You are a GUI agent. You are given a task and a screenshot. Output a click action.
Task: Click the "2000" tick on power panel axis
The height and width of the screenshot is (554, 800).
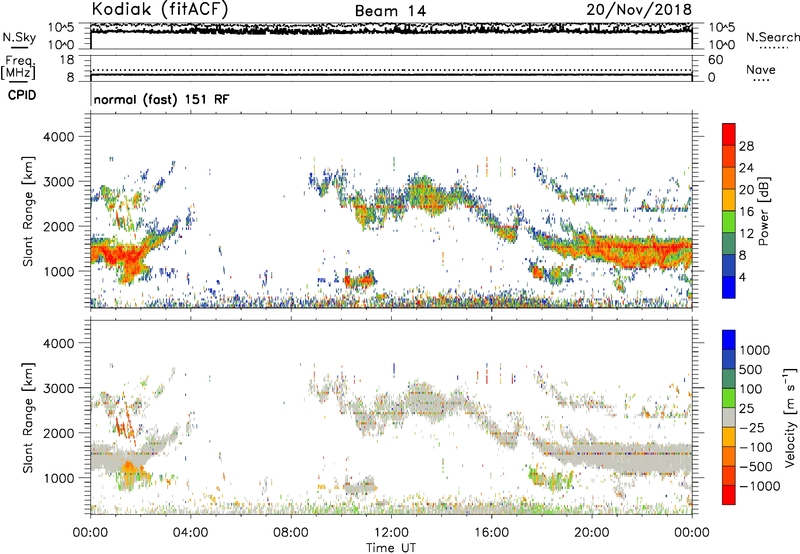pyautogui.click(x=58, y=226)
